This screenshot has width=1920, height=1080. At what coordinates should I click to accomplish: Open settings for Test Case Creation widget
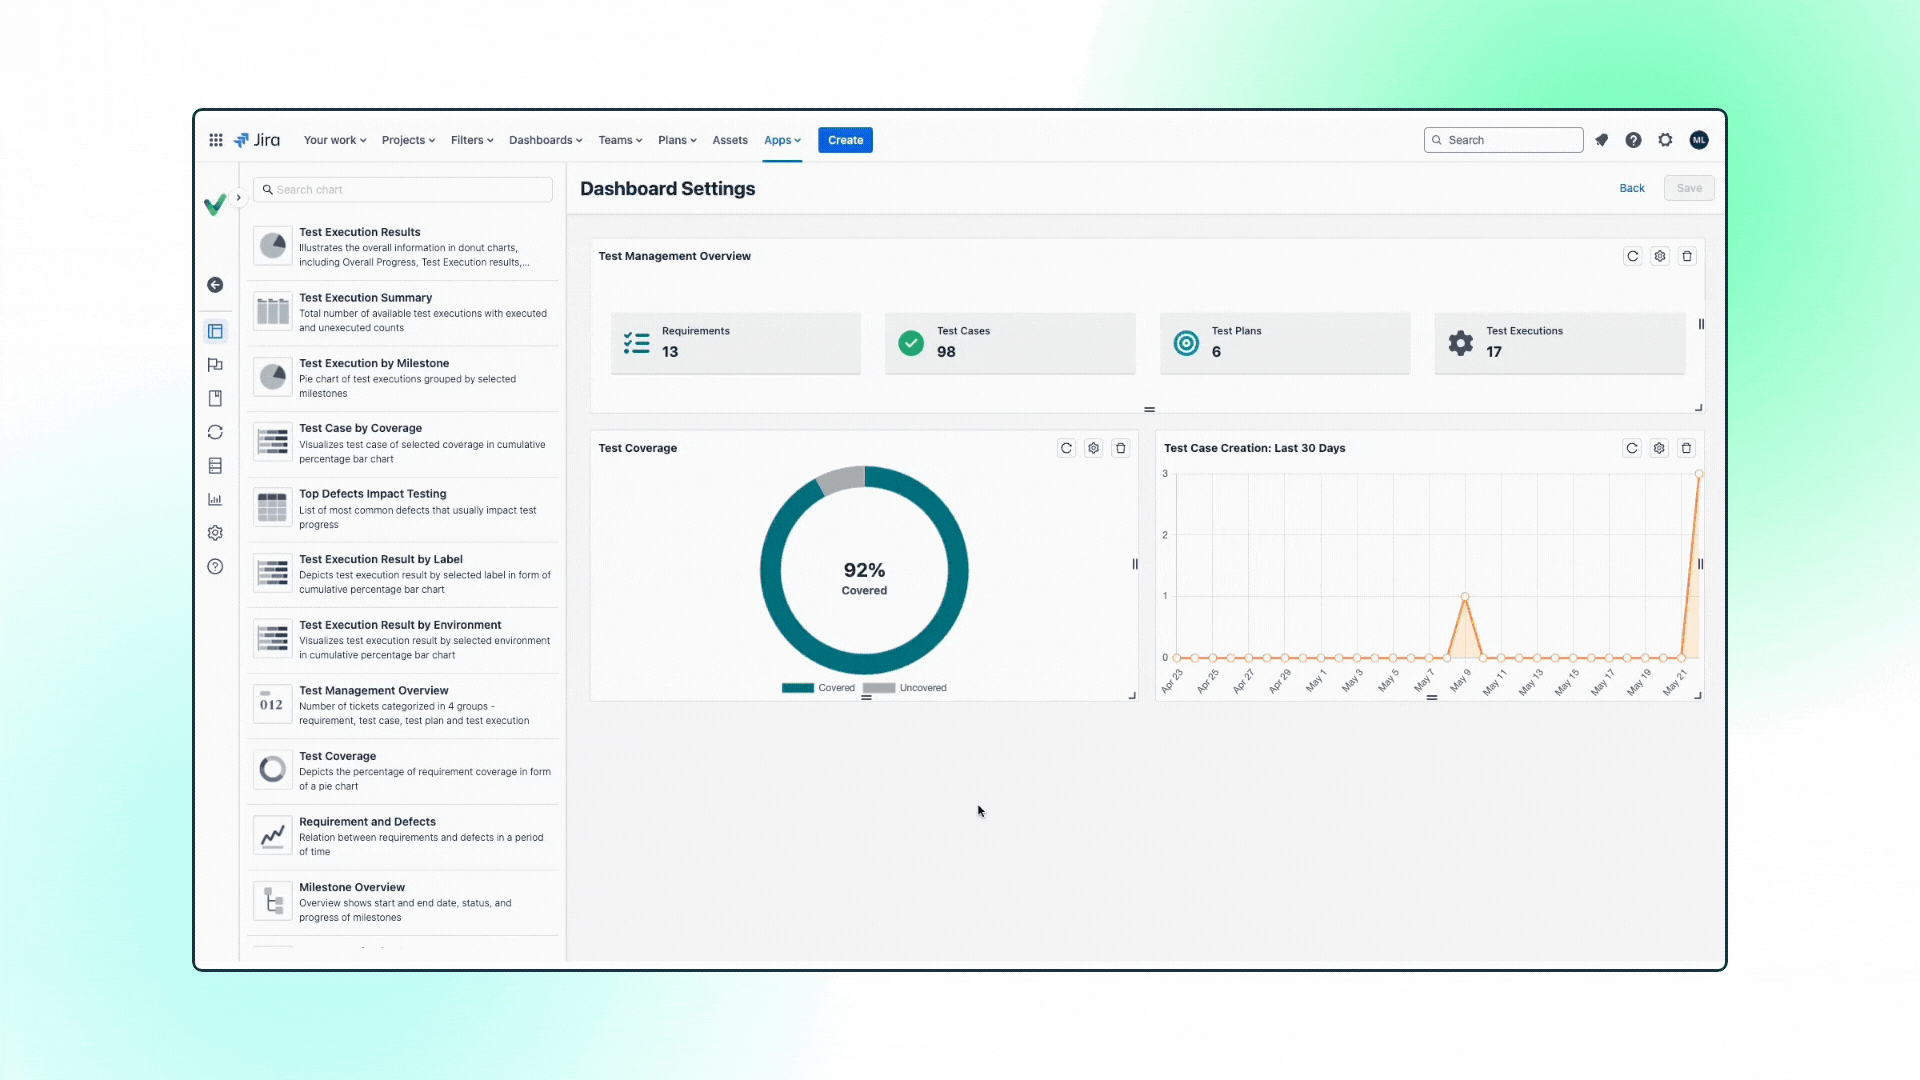coord(1660,448)
